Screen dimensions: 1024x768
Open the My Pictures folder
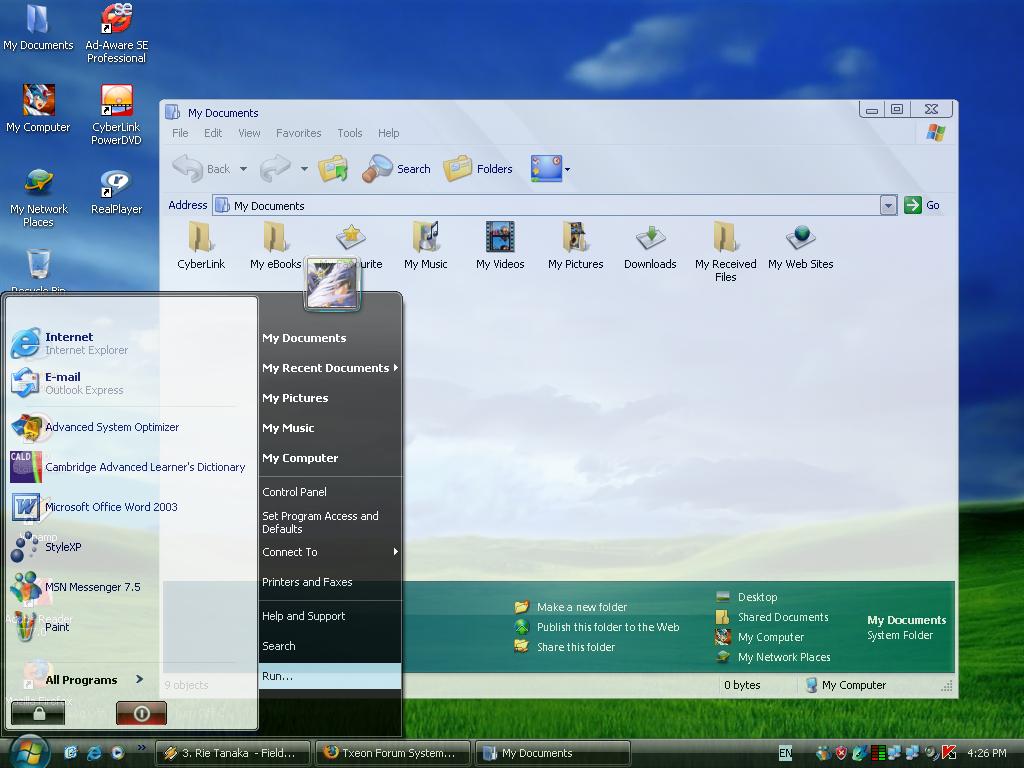tap(575, 246)
